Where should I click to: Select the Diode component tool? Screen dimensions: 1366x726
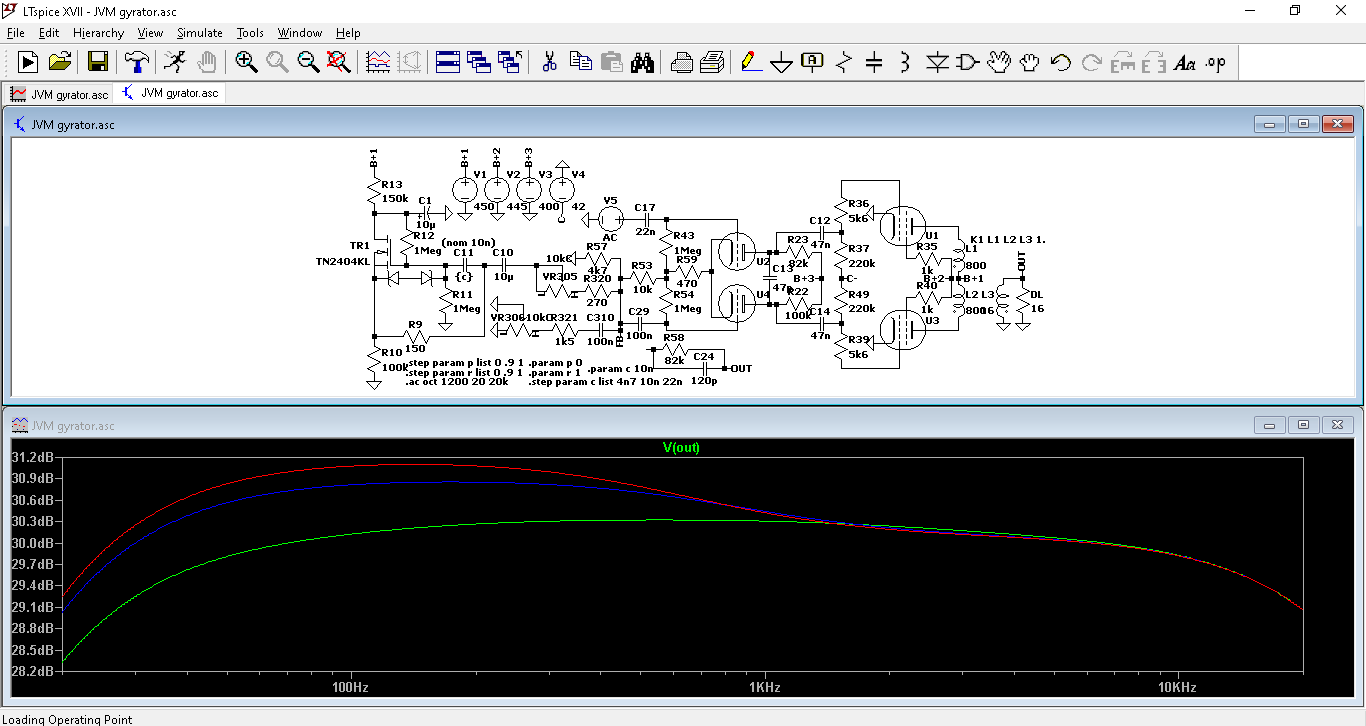coord(936,62)
